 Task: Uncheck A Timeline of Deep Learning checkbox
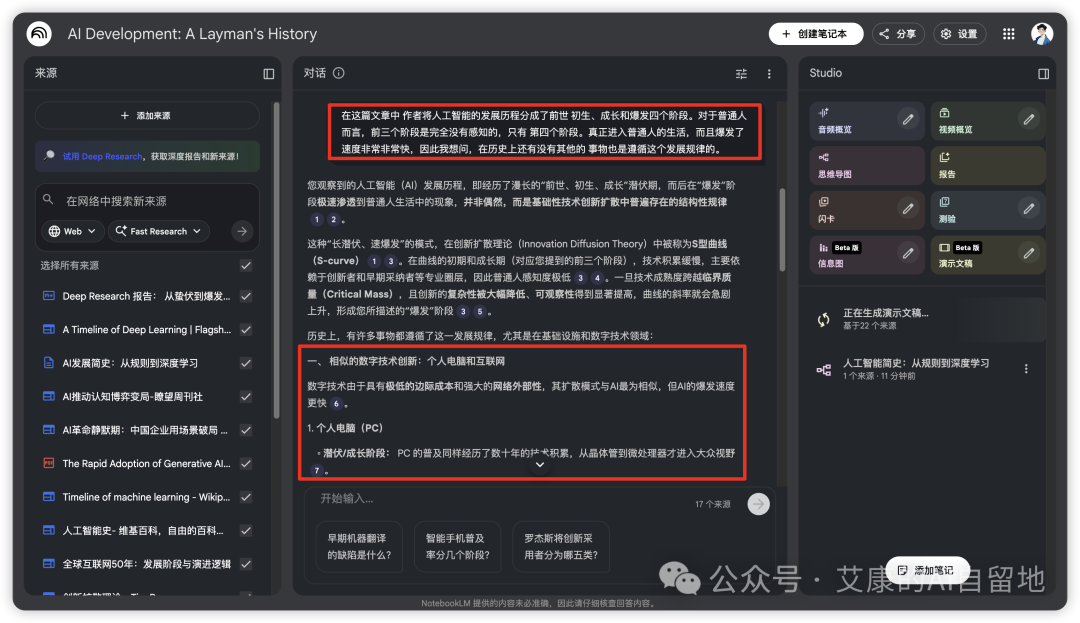click(246, 330)
